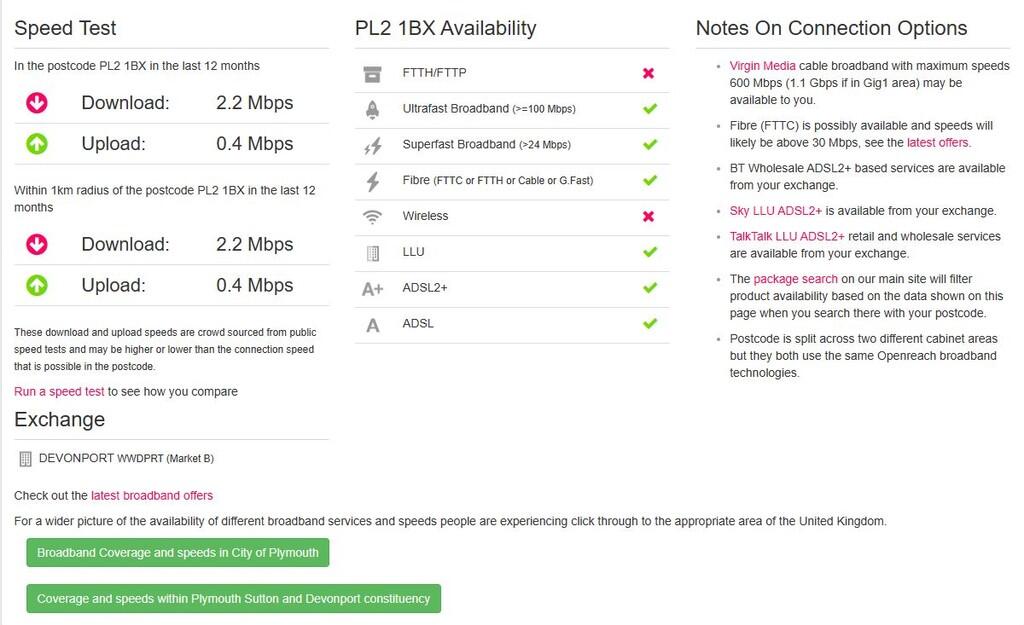Click the green tick for Ultrafast Broadband
The height and width of the screenshot is (625, 1024).
[x=650, y=108]
